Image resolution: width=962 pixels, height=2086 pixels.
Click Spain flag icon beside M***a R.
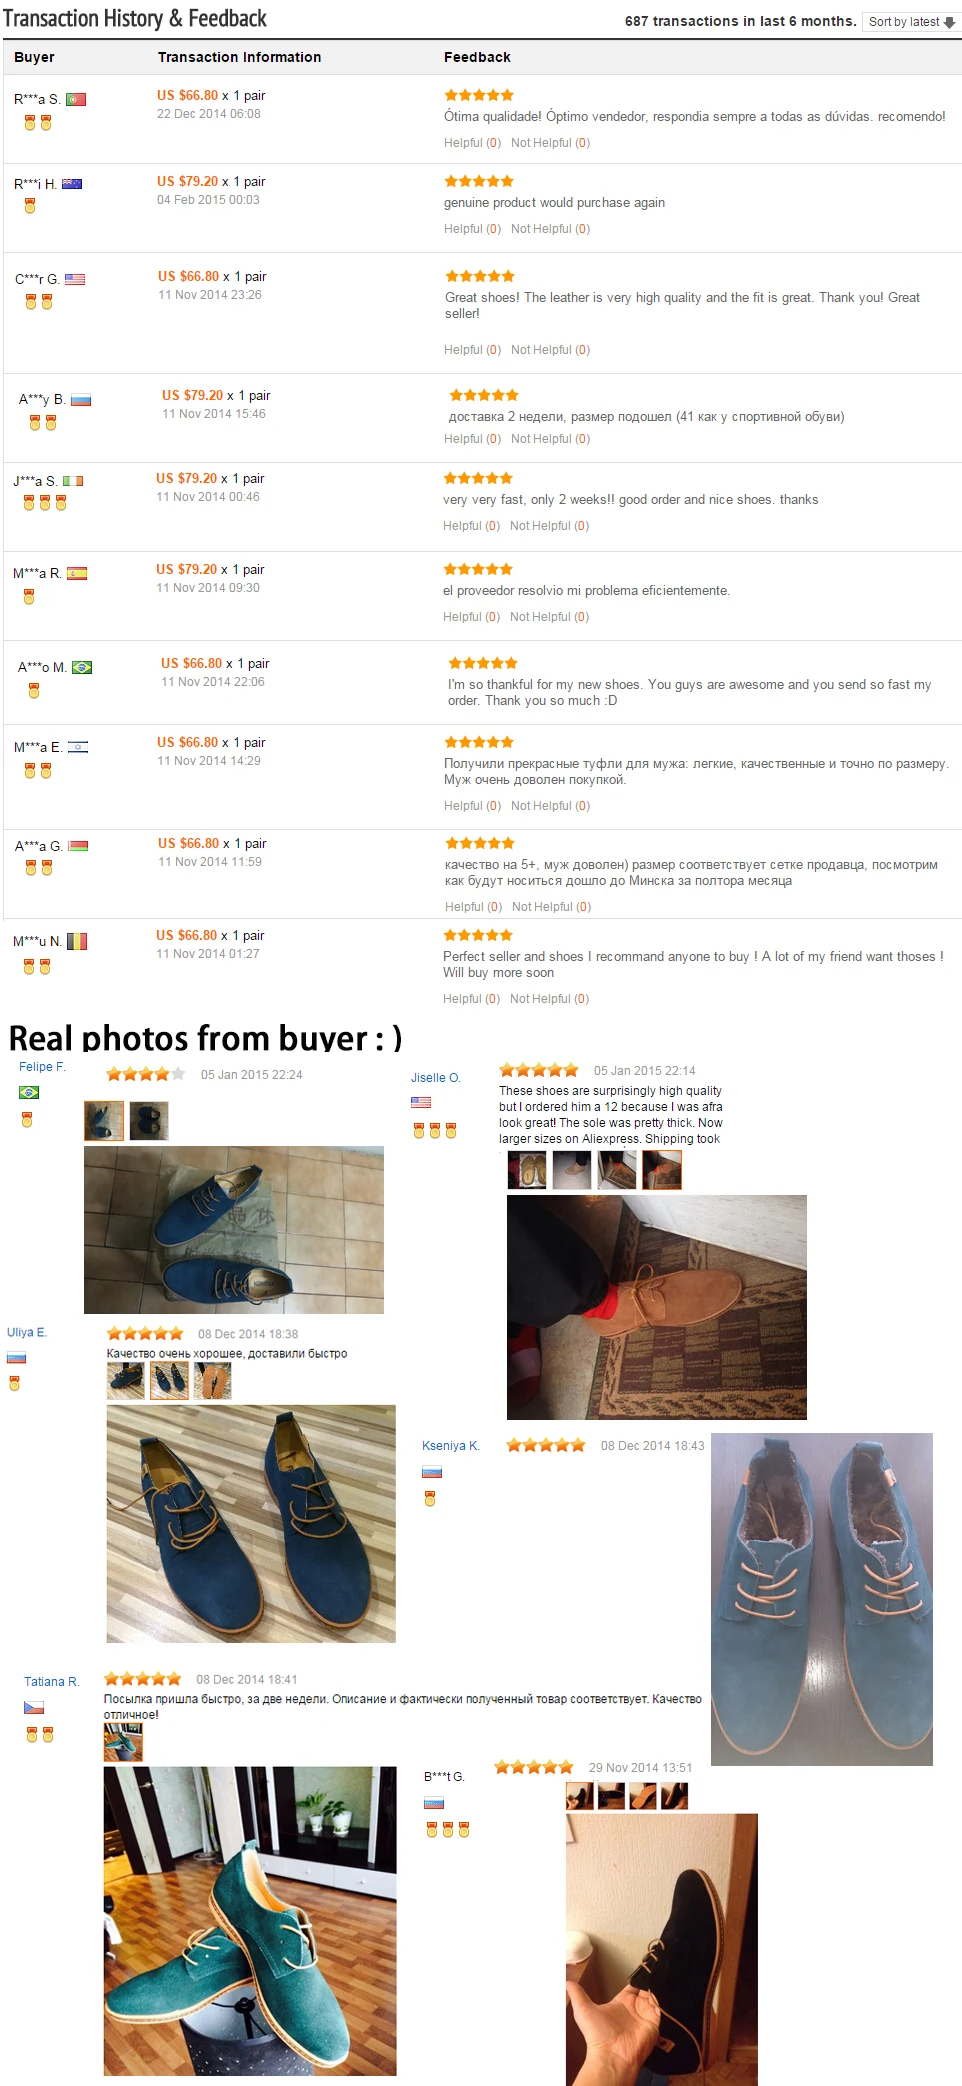(x=77, y=573)
